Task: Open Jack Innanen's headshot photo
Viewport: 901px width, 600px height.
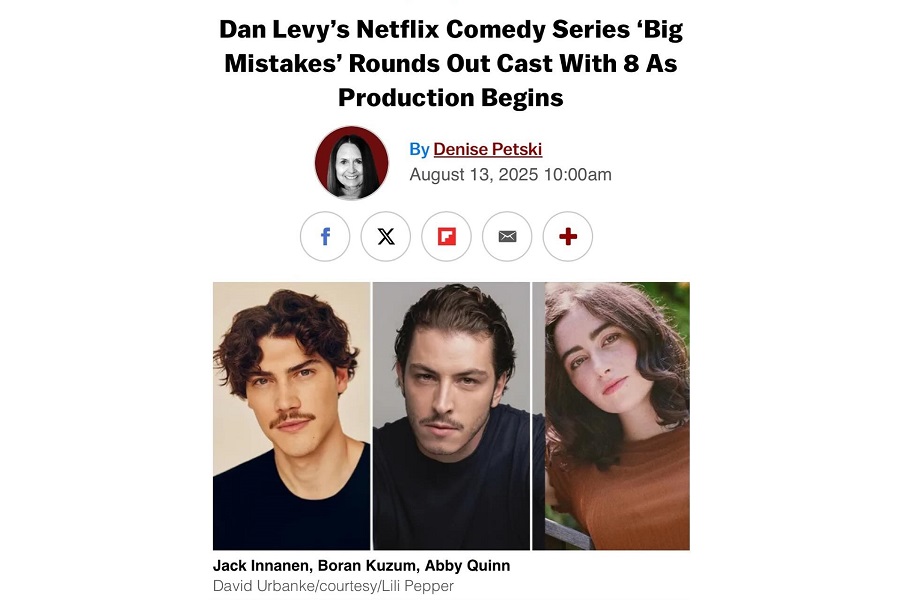Action: (291, 416)
